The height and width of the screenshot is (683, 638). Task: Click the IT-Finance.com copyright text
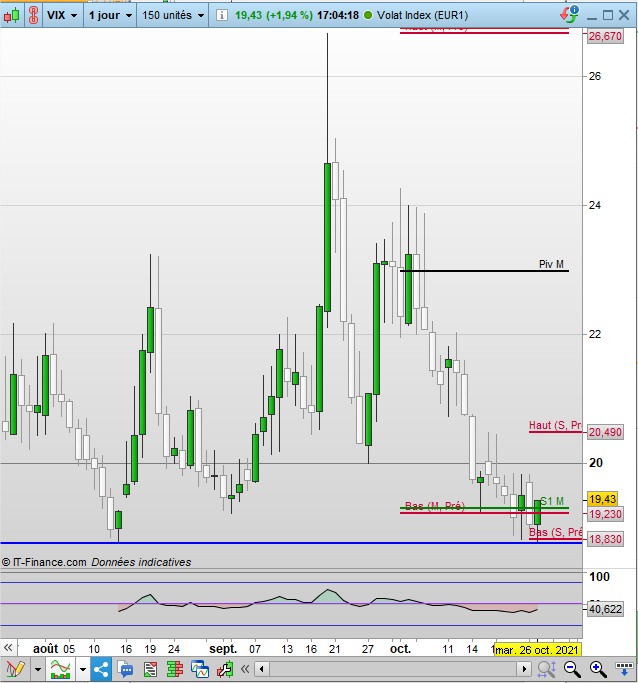pyautogui.click(x=44, y=562)
